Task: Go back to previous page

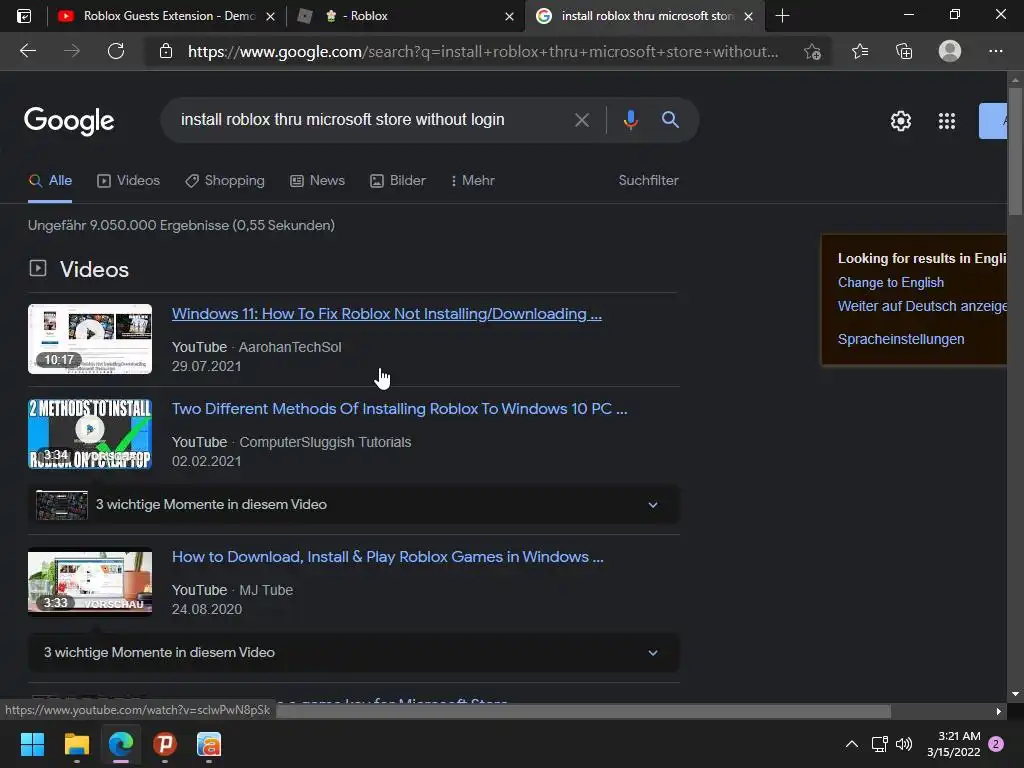Action: [28, 51]
